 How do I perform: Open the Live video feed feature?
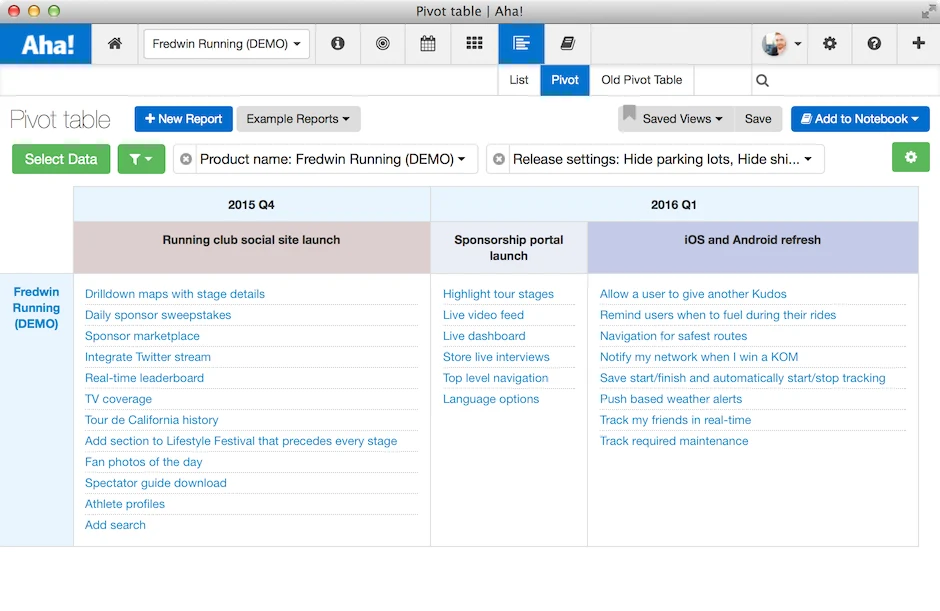click(x=483, y=315)
